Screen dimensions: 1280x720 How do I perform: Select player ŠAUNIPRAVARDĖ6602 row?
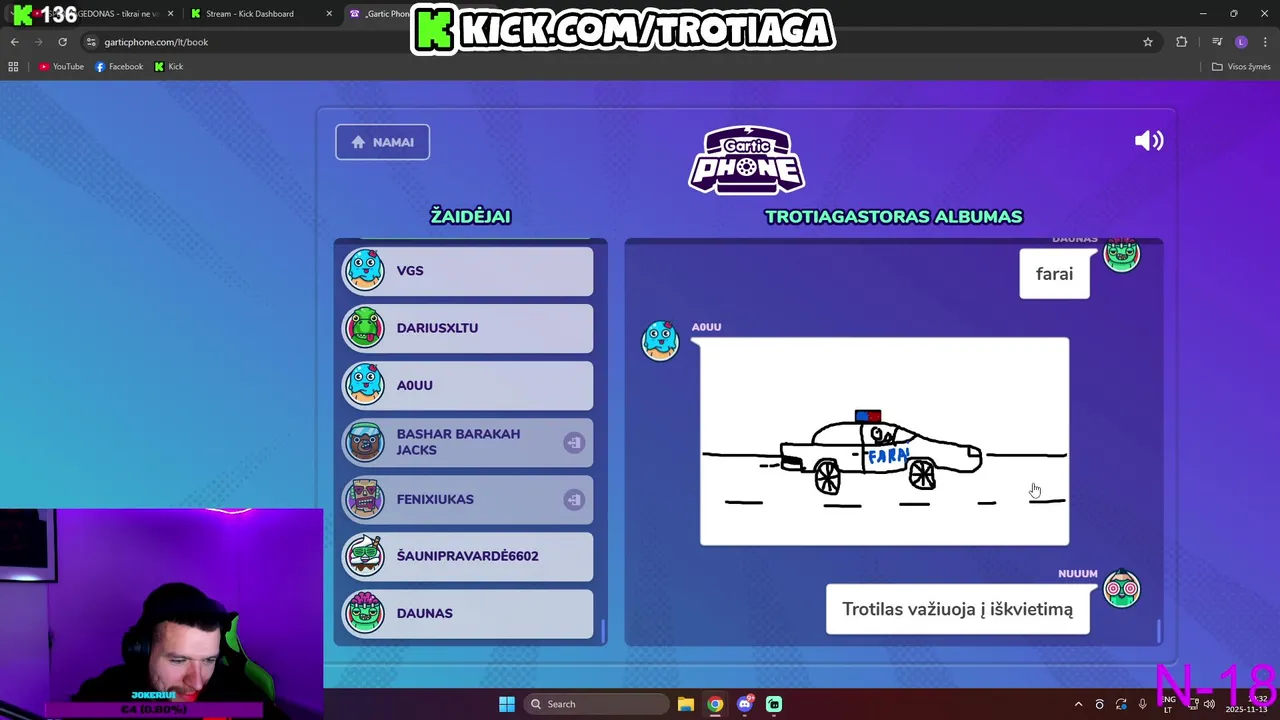point(468,556)
